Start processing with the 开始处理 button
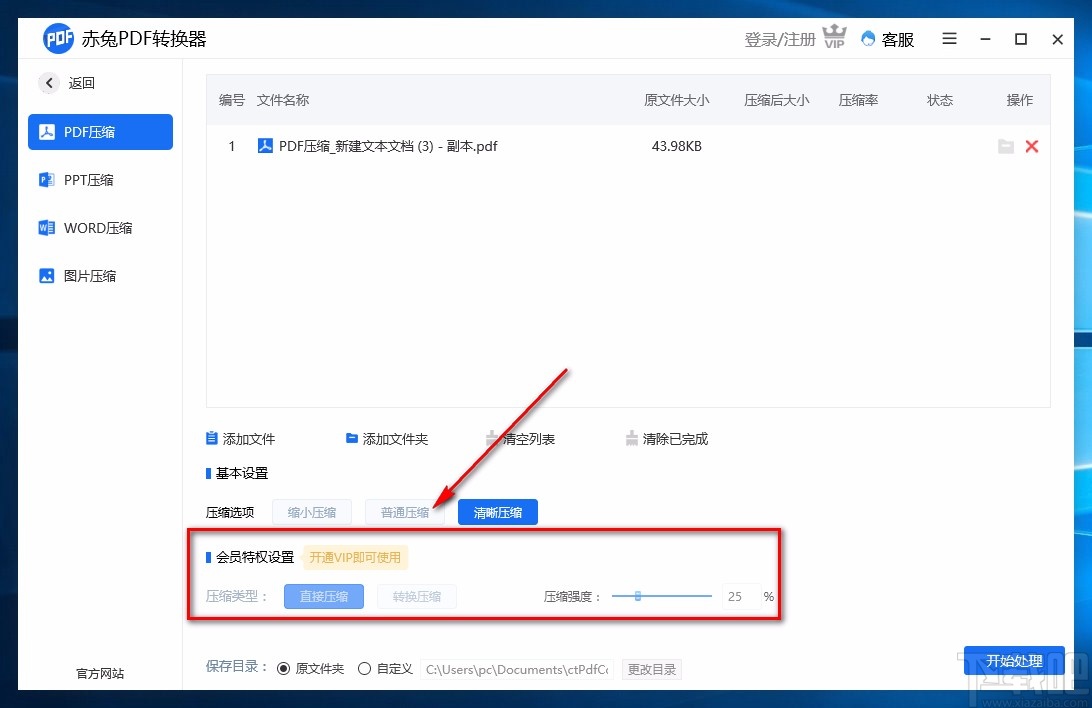Screen dimensions: 1092x708 click(1014, 661)
